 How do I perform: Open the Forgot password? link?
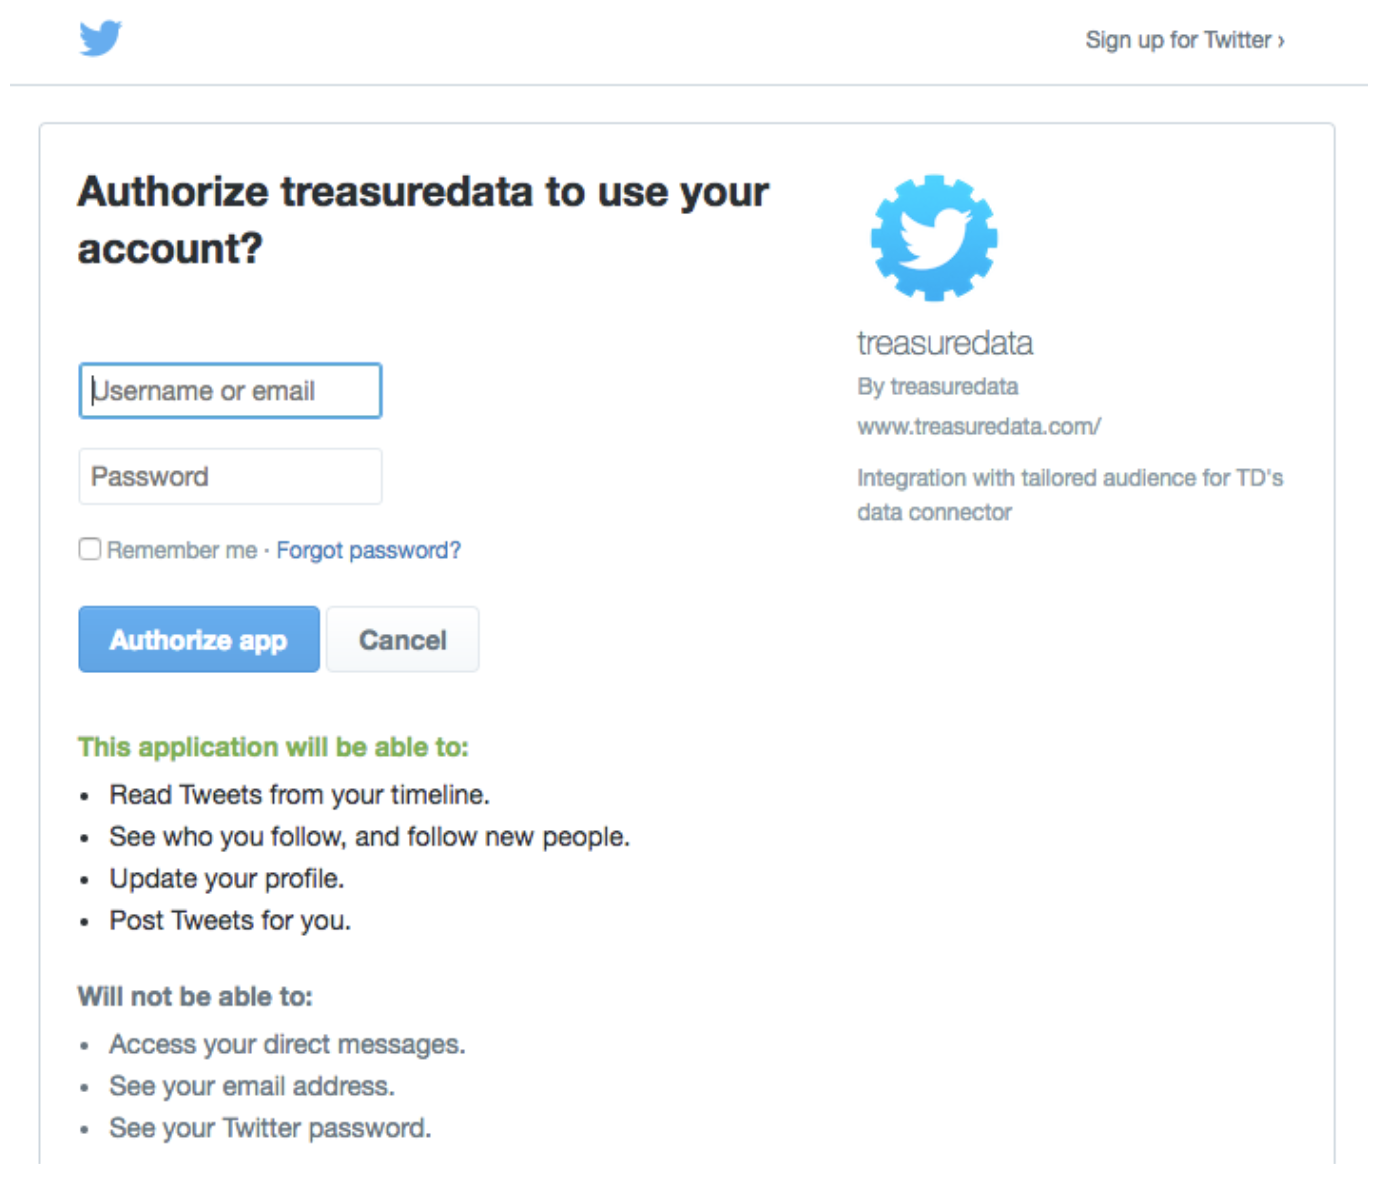coord(368,550)
